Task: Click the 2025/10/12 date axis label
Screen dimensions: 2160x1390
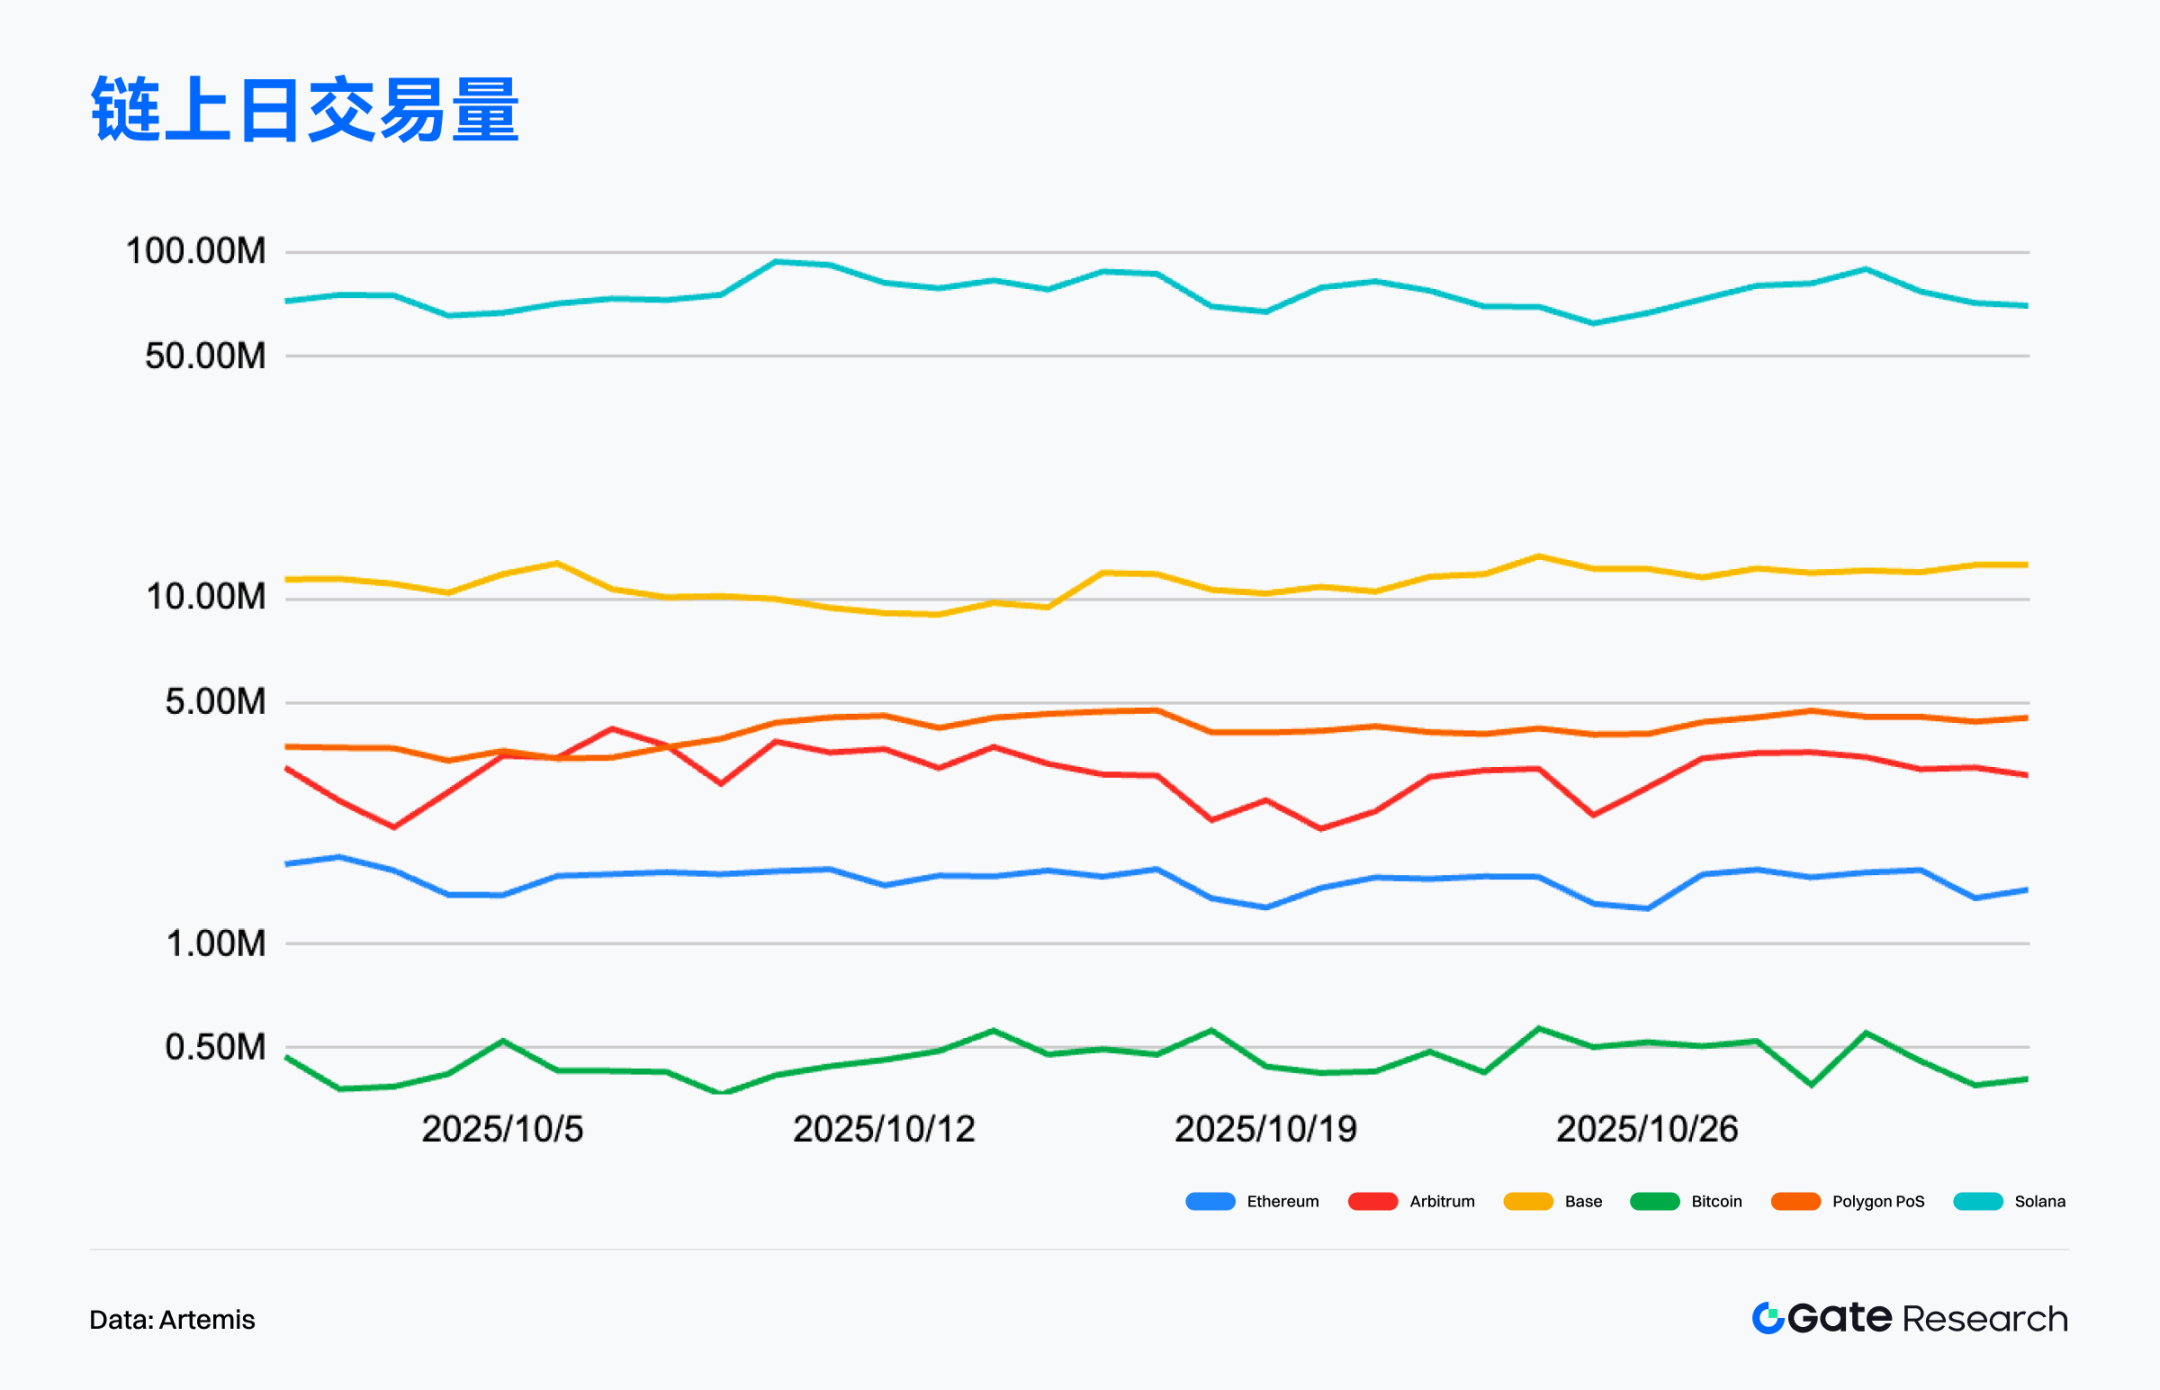Action: click(883, 1129)
